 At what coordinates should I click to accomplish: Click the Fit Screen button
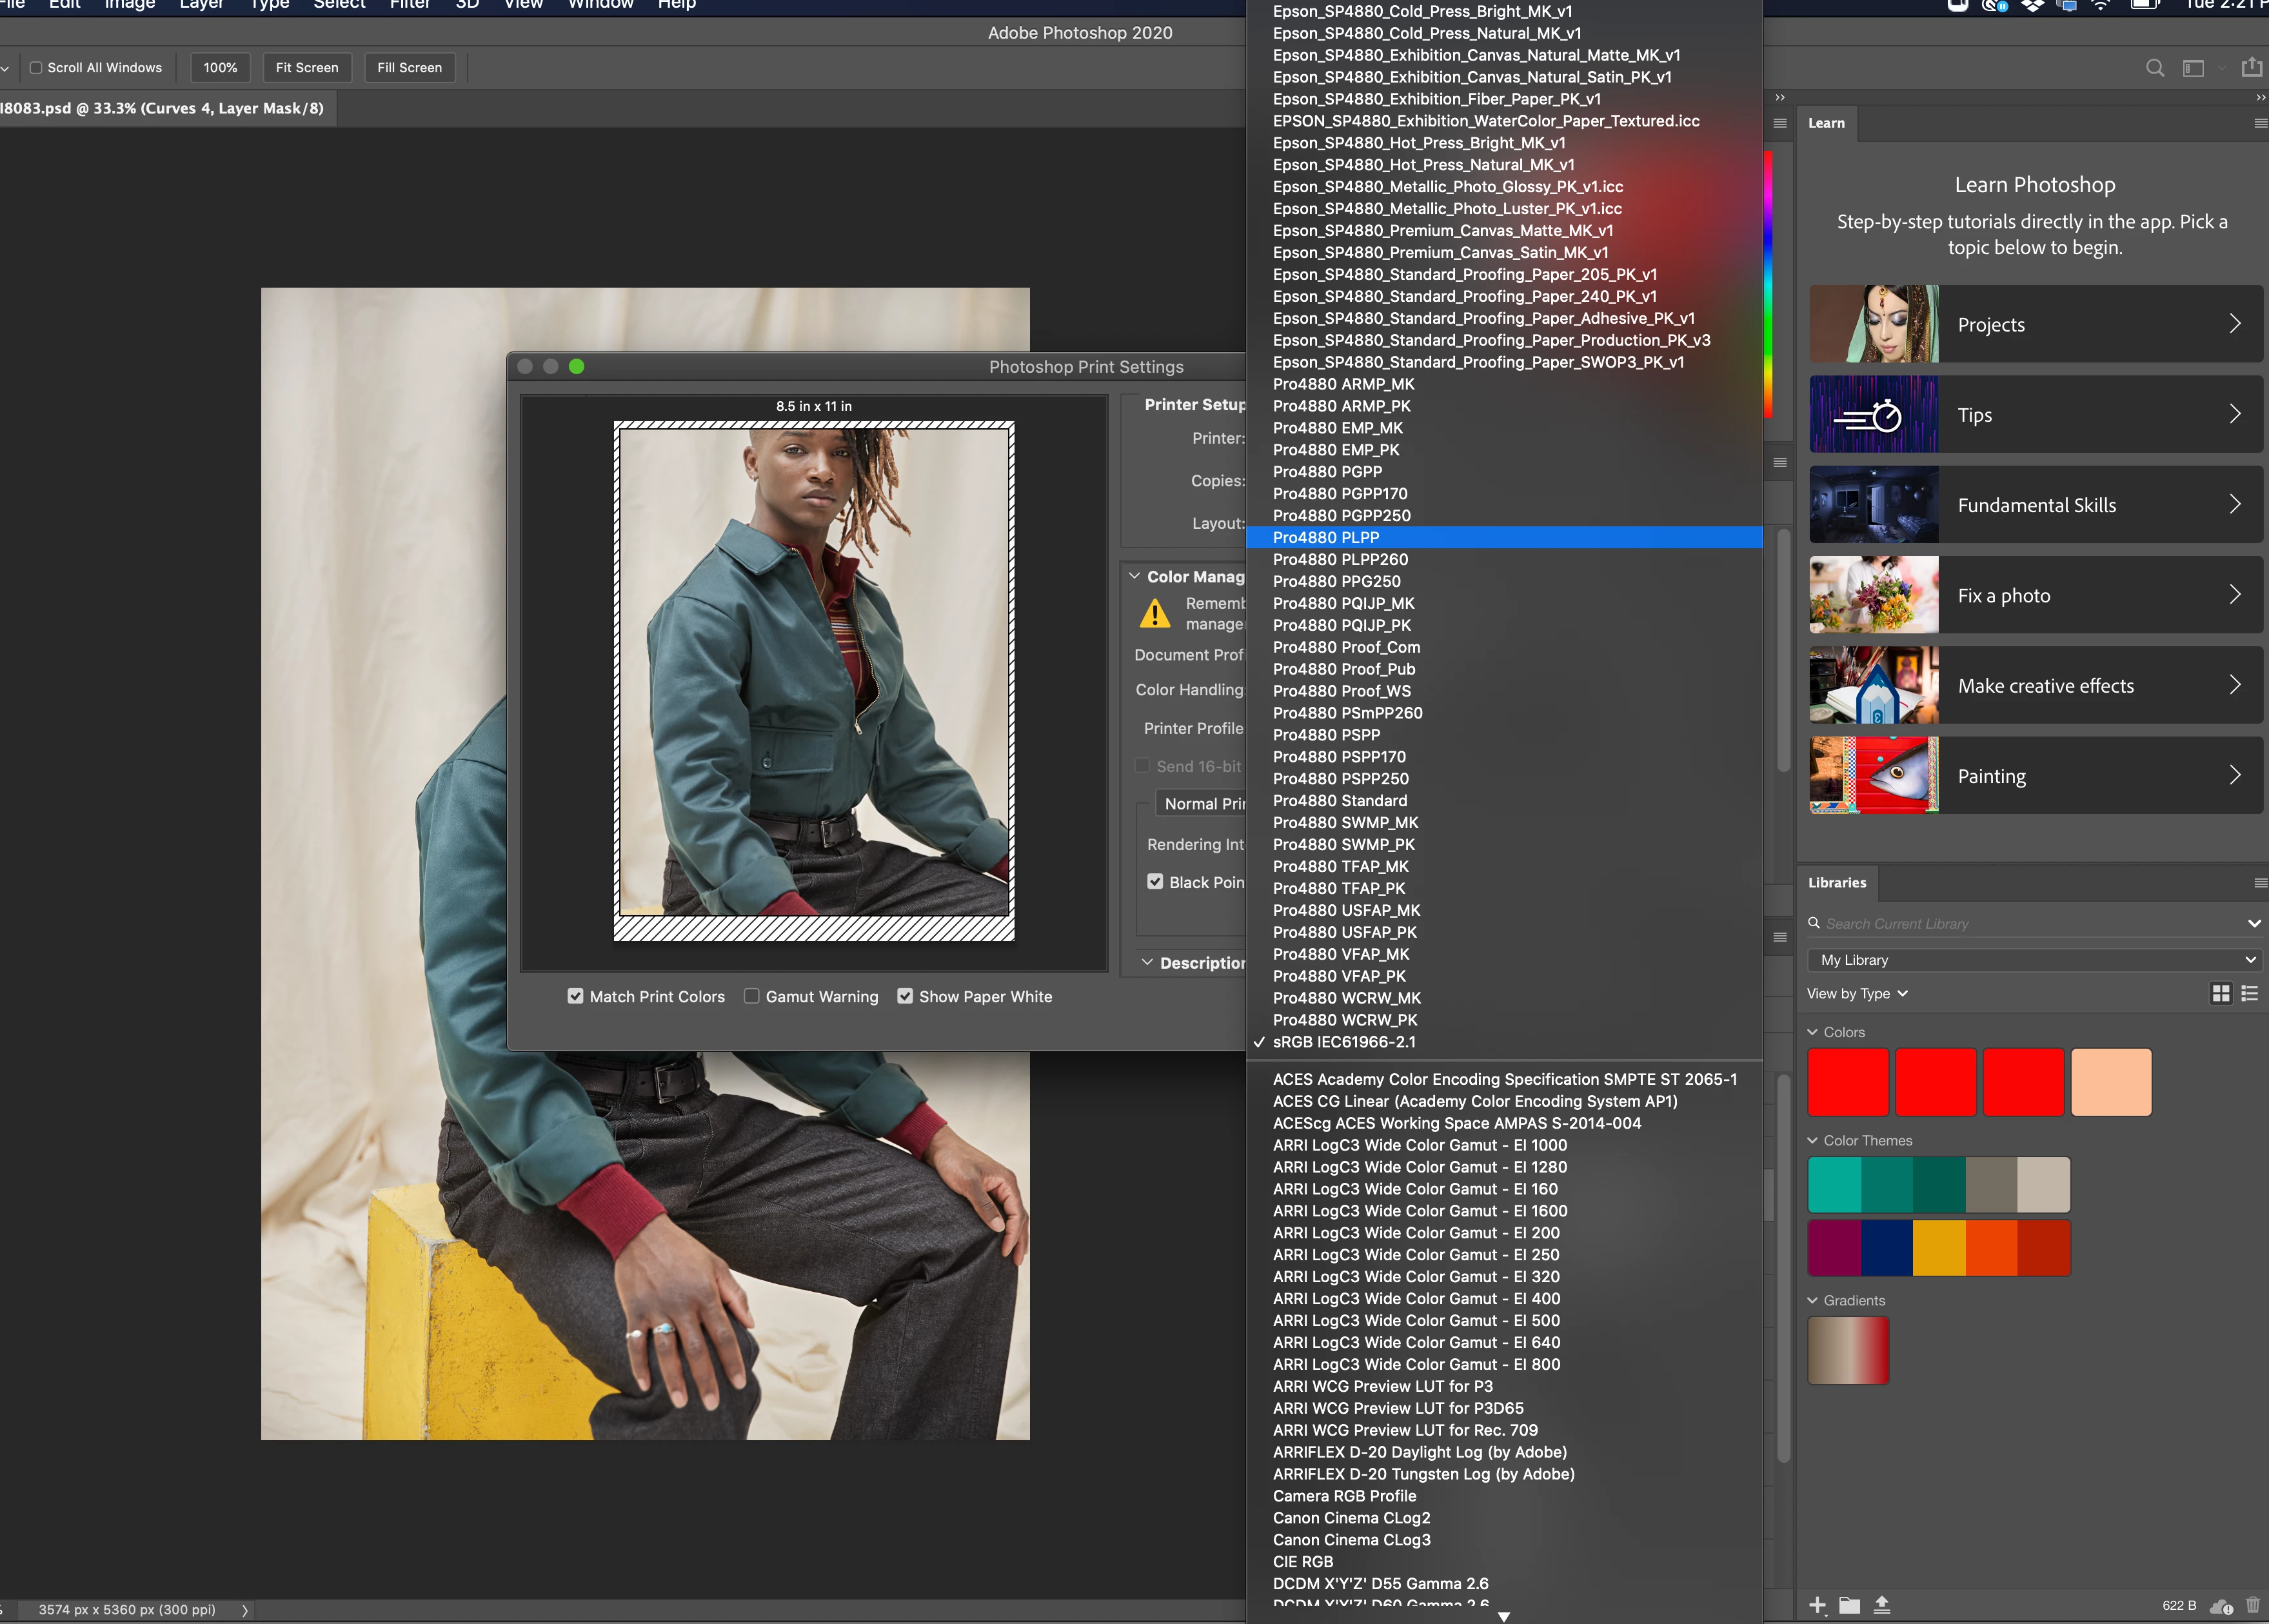pos(307,68)
